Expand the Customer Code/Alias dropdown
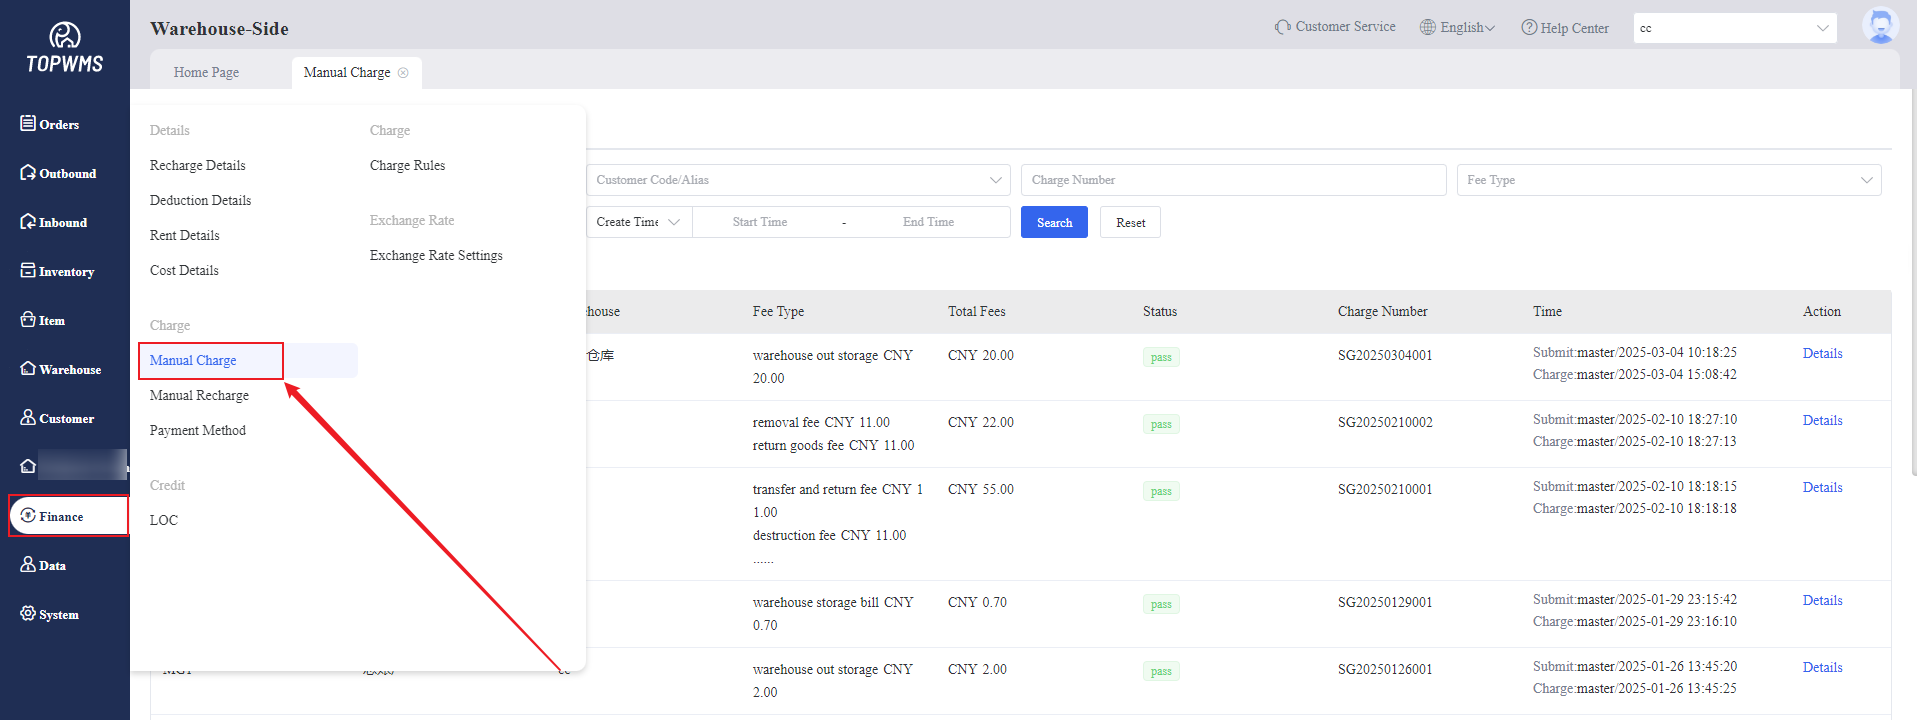Screen dimensions: 1917x720 click(x=797, y=180)
